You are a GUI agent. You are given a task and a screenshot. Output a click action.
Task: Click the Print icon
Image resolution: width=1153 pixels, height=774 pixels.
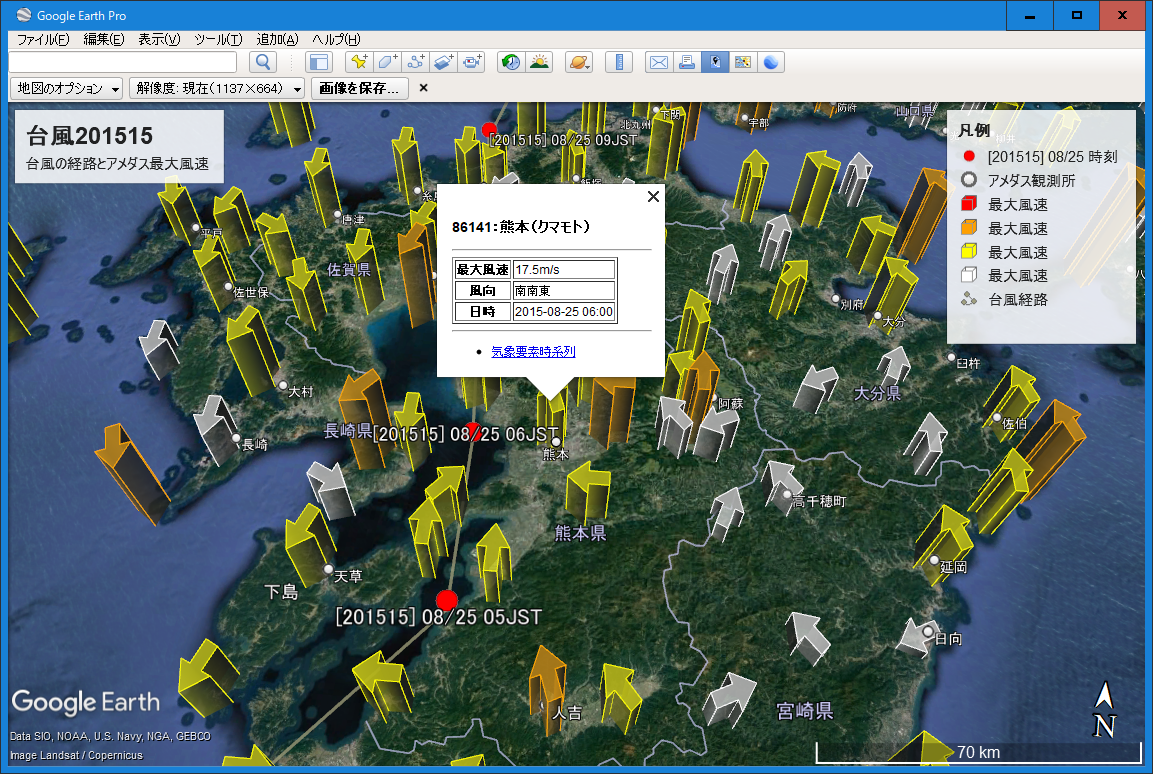tap(687, 62)
